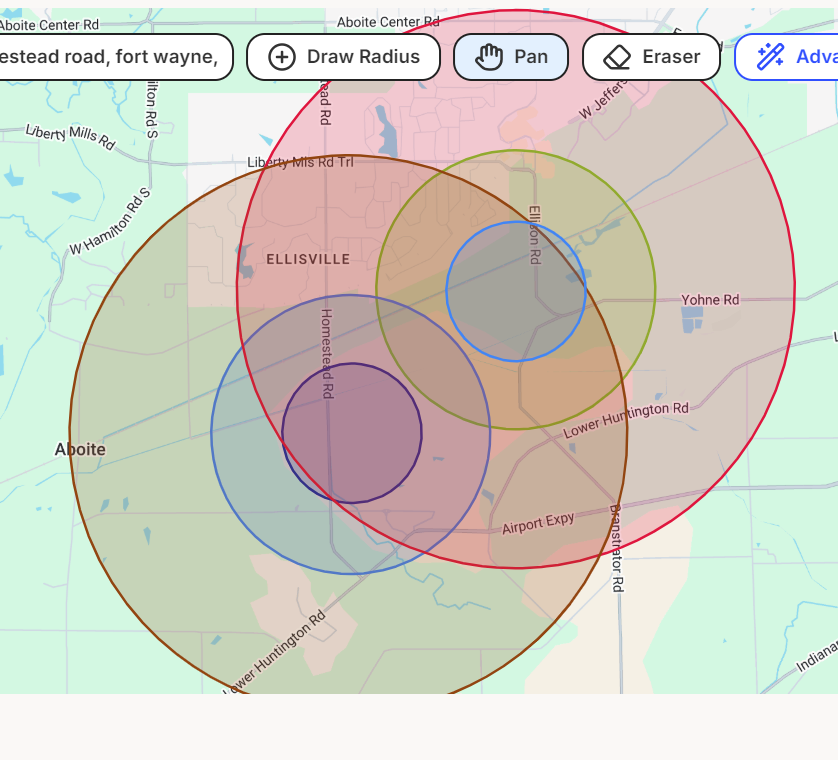This screenshot has width=838, height=760.
Task: Click the Airport Expy road label
Action: tap(538, 523)
